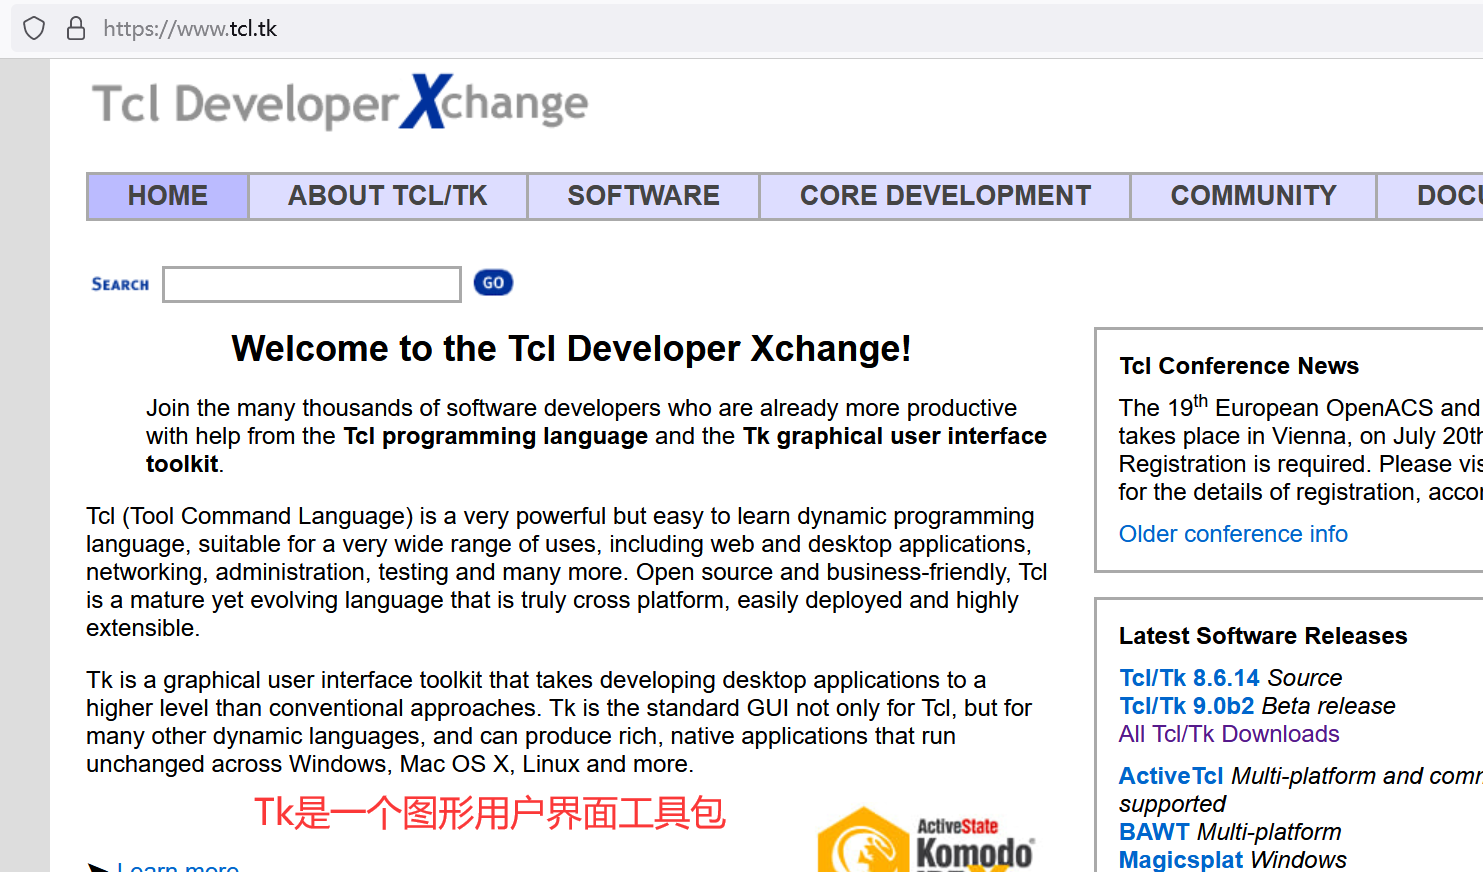Click the 'The 19th European OpenACS and' text
This screenshot has height=872, width=1483.
coord(1299,407)
